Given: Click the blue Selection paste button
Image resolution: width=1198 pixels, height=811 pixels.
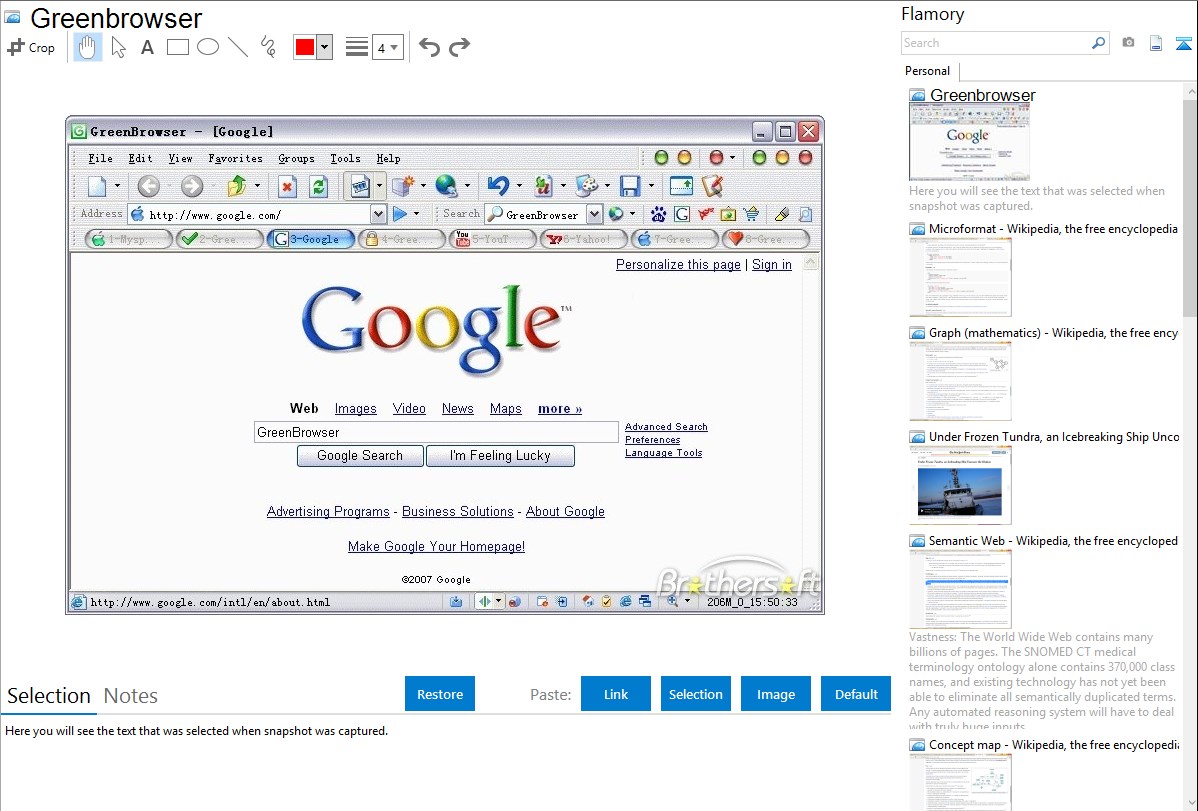Looking at the screenshot, I should coord(696,694).
